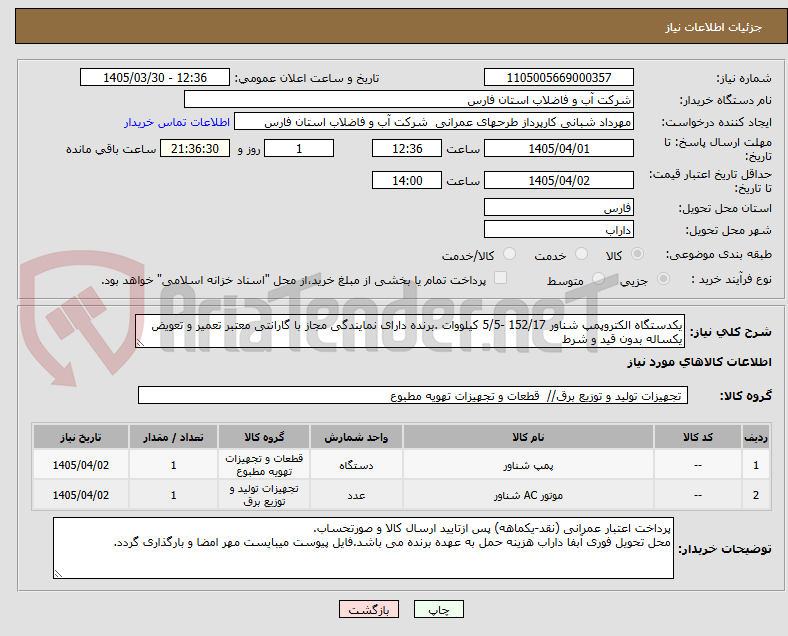Select the کالا/خدمت radio button

[x=510, y=254]
